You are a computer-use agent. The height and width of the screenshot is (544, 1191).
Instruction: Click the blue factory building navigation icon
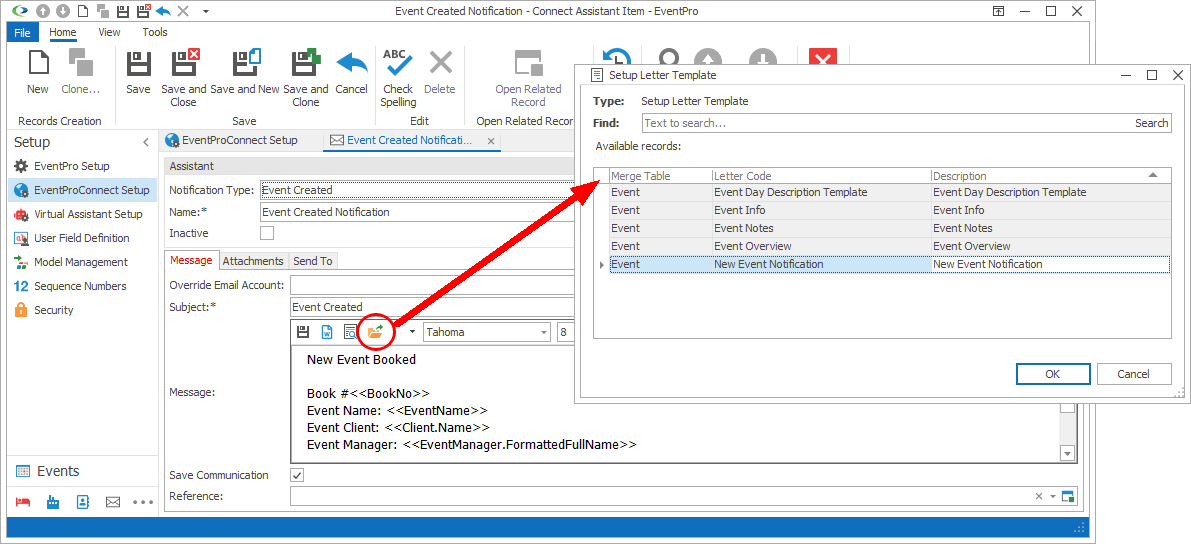pos(53,502)
